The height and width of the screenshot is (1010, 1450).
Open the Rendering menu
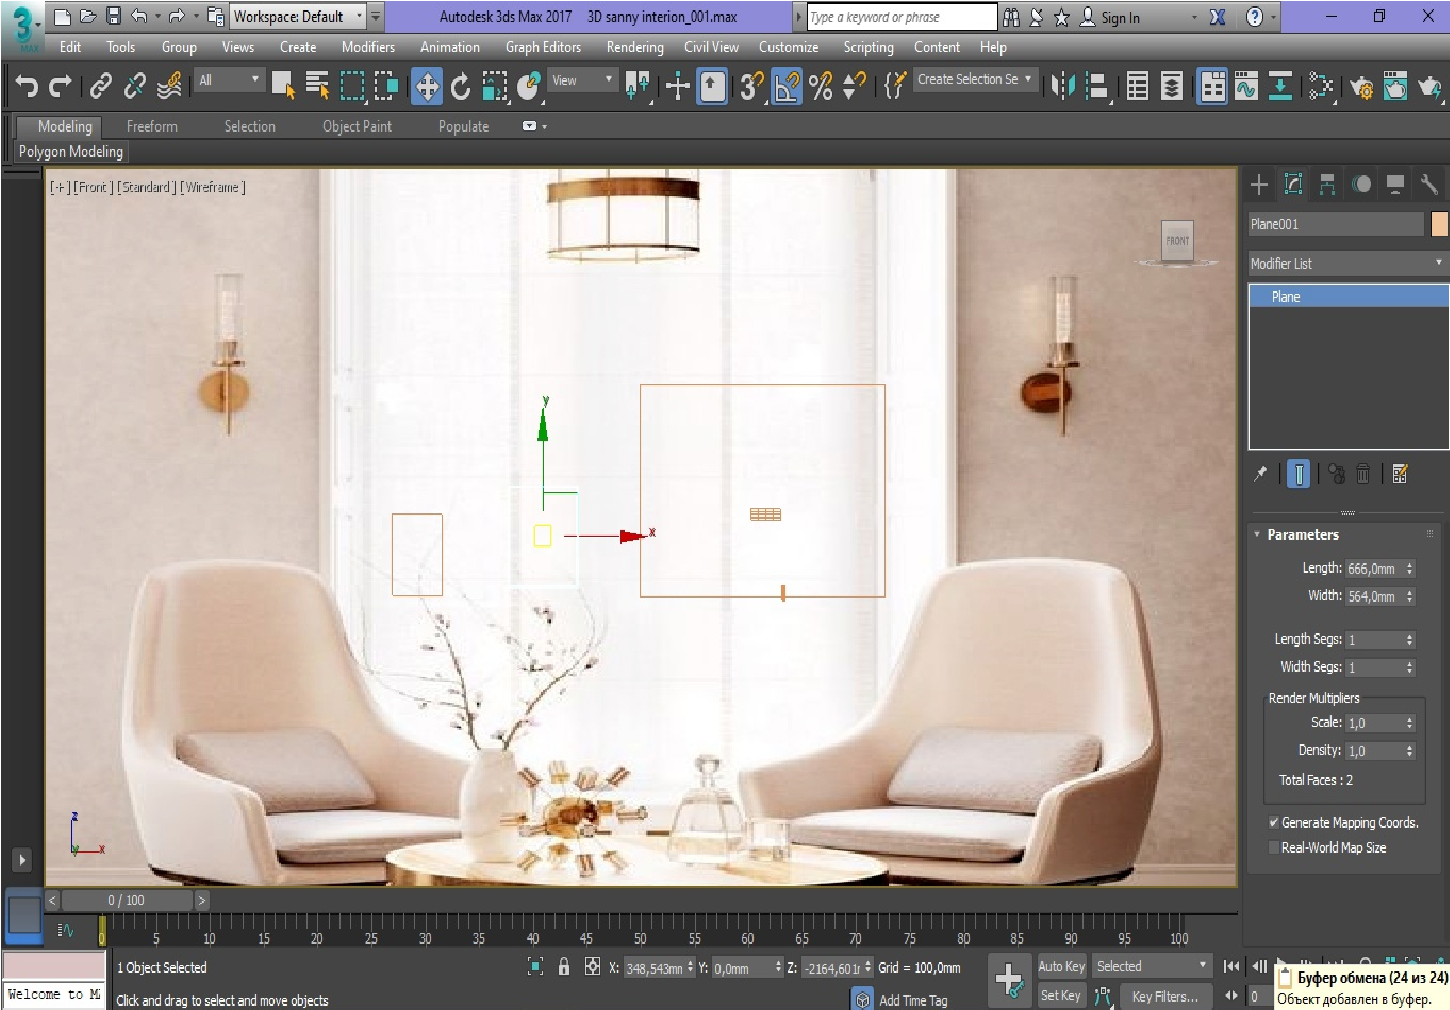(634, 47)
